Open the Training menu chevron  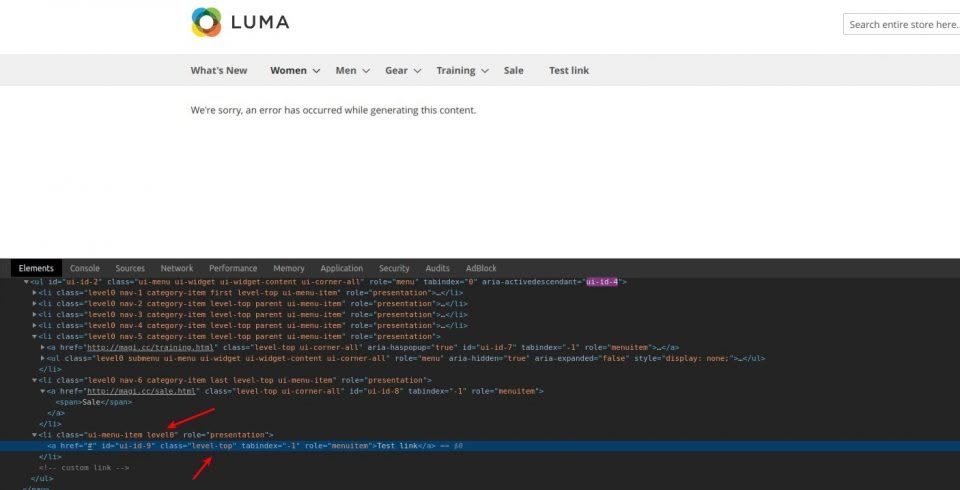pos(485,71)
